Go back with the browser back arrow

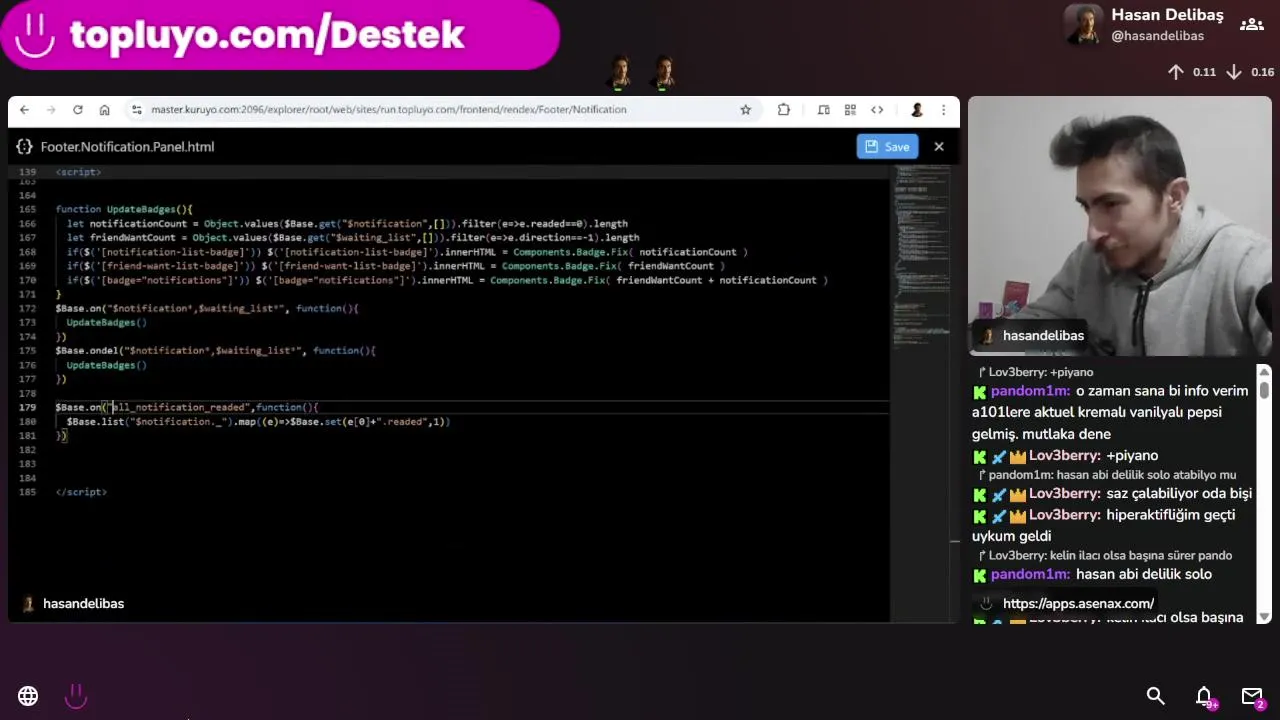click(x=24, y=110)
